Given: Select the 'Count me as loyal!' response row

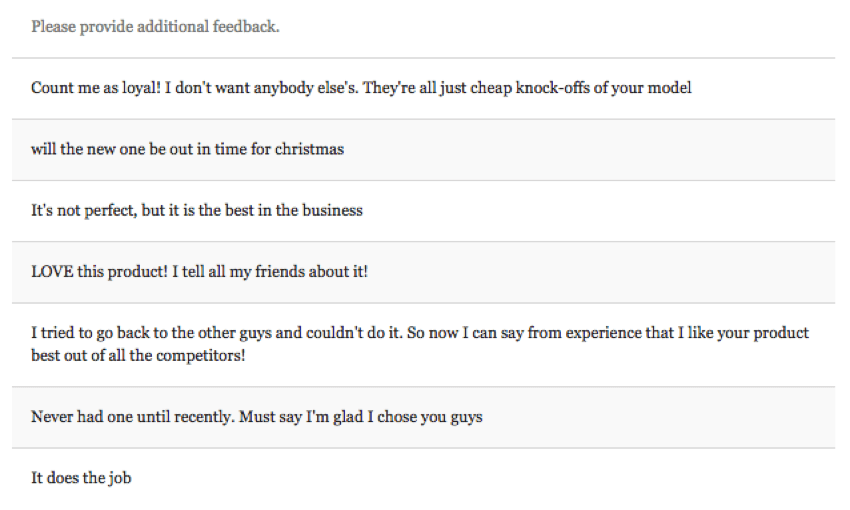Looking at the screenshot, I should pos(361,88).
